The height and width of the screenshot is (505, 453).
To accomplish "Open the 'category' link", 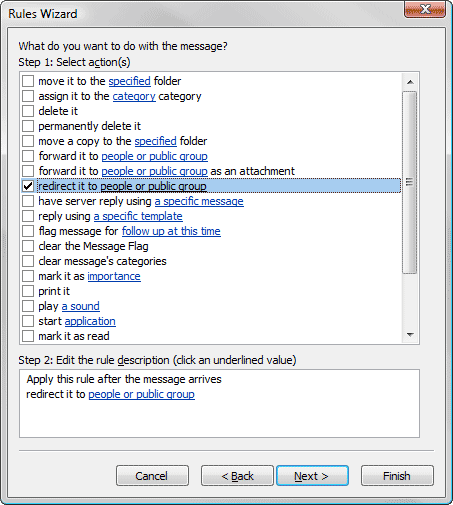I will (134, 96).
